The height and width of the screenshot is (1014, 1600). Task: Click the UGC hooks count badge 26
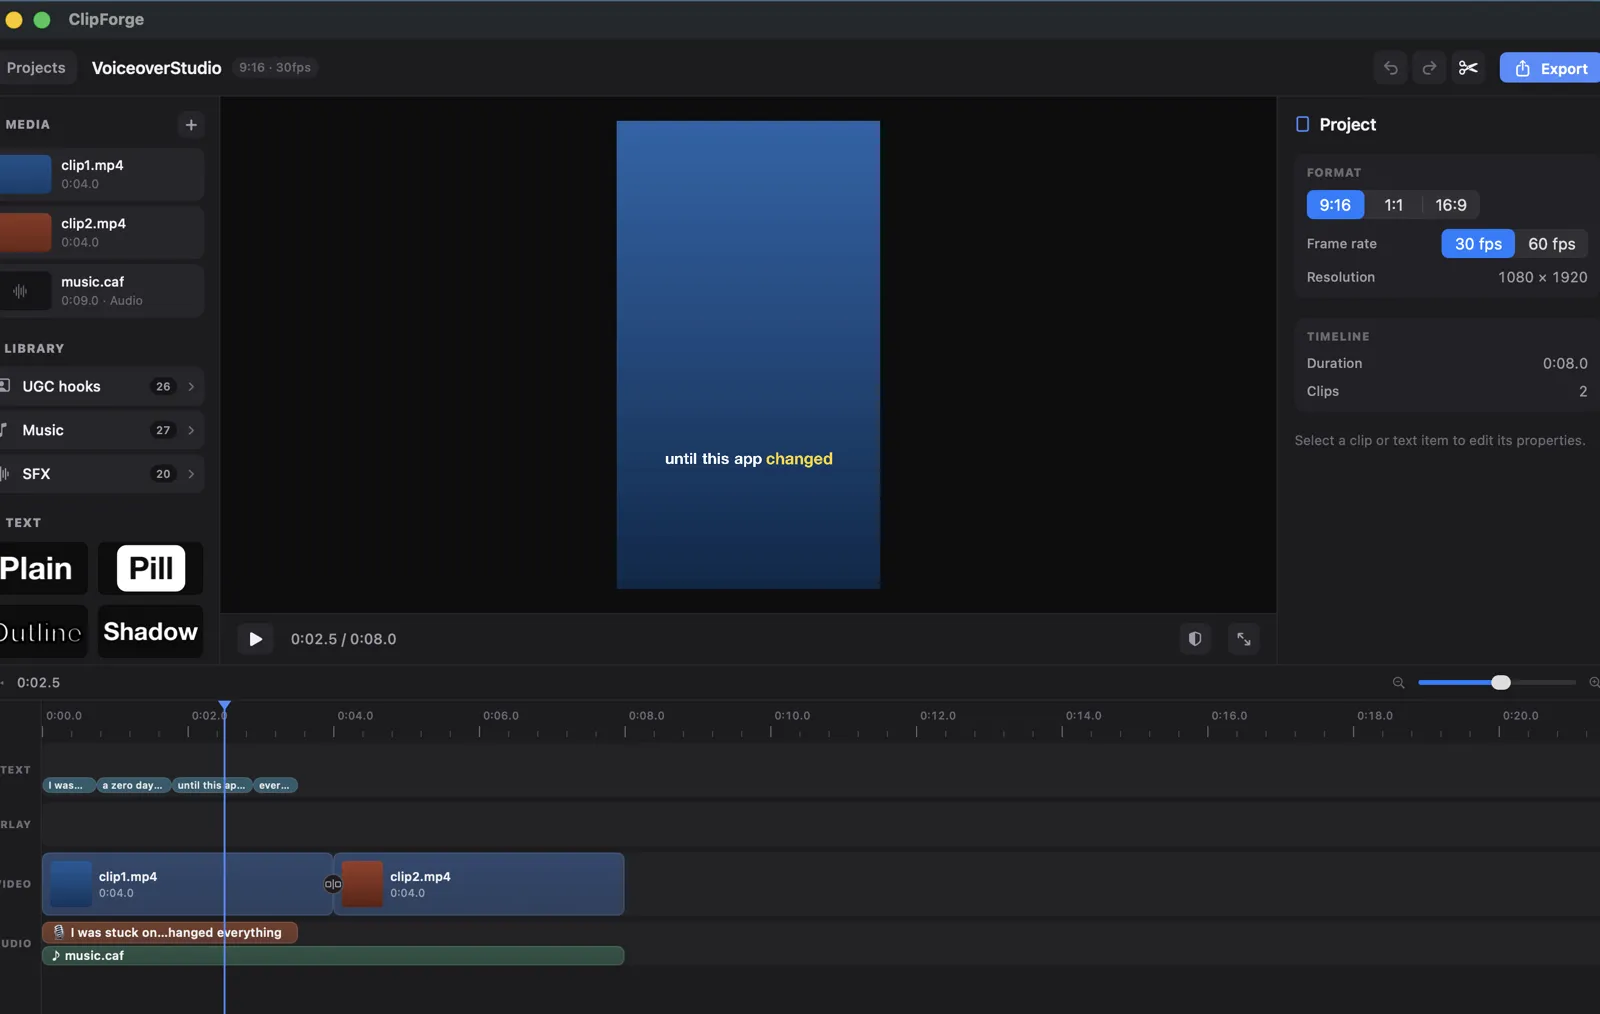click(x=163, y=386)
